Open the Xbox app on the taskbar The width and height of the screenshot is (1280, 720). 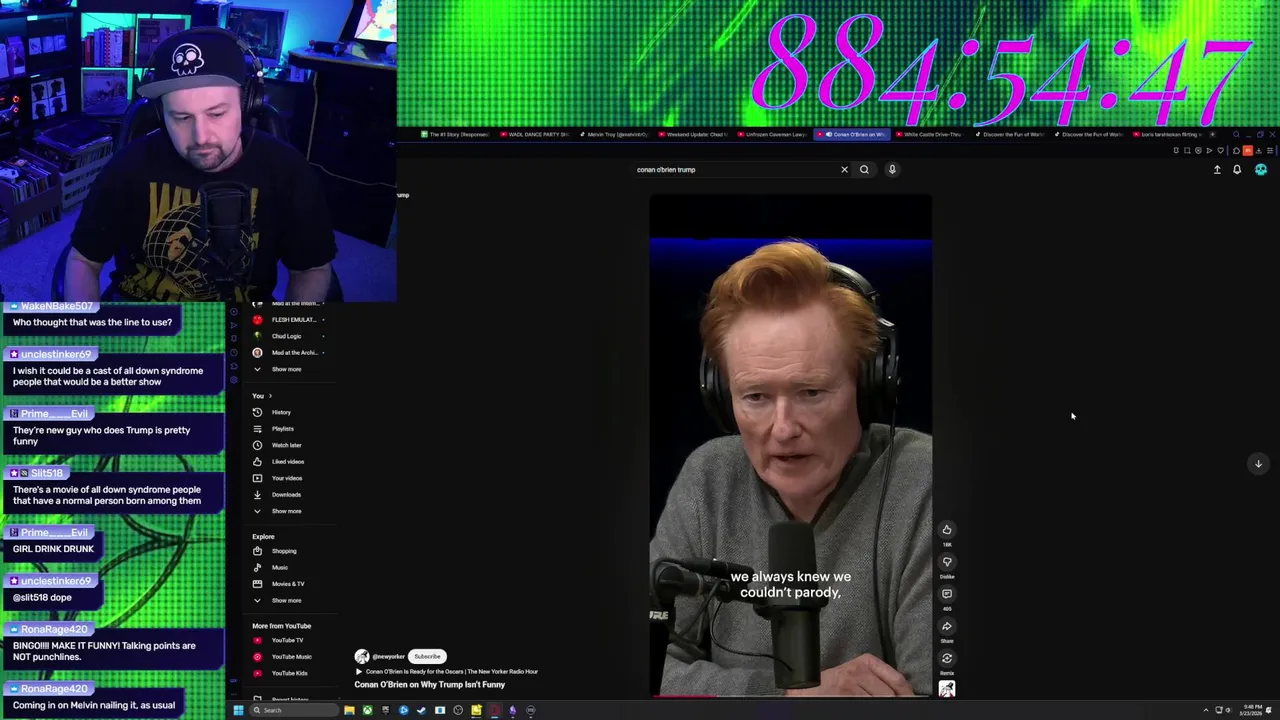(x=367, y=710)
